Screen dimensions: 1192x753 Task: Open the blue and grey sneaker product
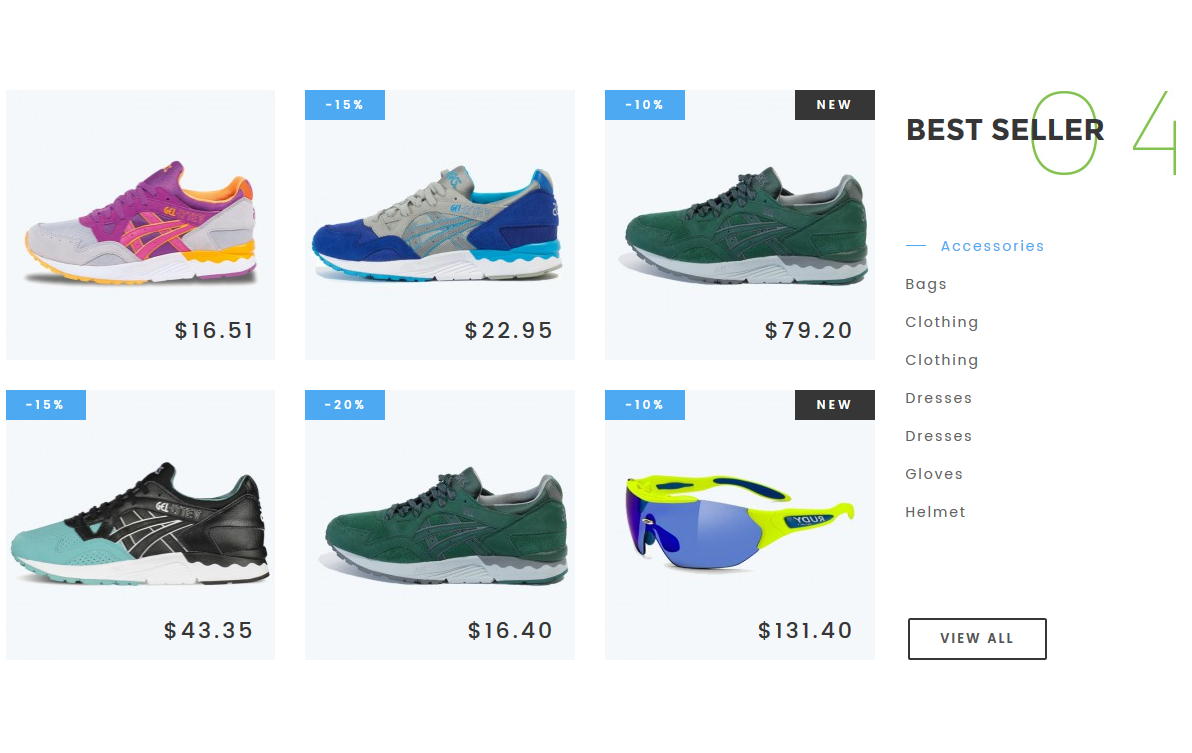(437, 224)
